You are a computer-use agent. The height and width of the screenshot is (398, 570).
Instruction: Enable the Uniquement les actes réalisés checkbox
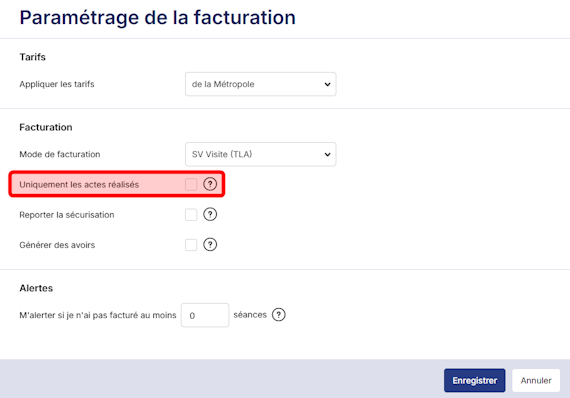tap(191, 184)
